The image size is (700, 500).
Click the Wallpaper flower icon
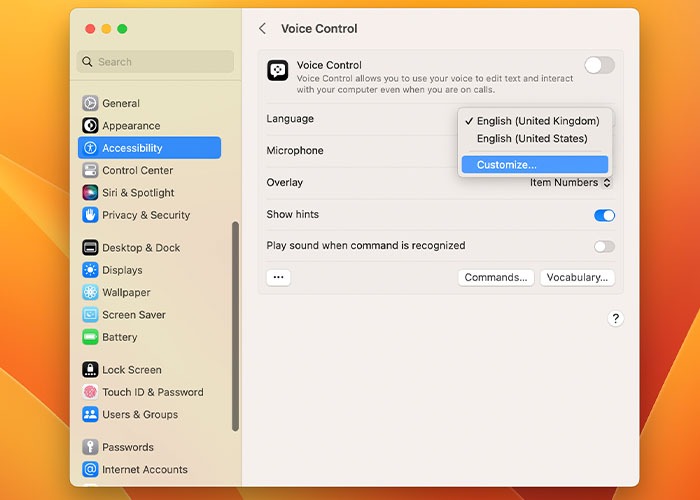pos(90,292)
